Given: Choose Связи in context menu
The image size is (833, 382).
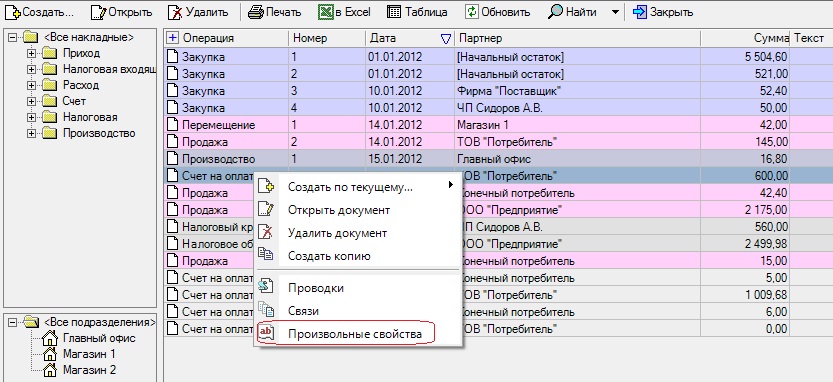Looking at the screenshot, I should click(x=357, y=311).
